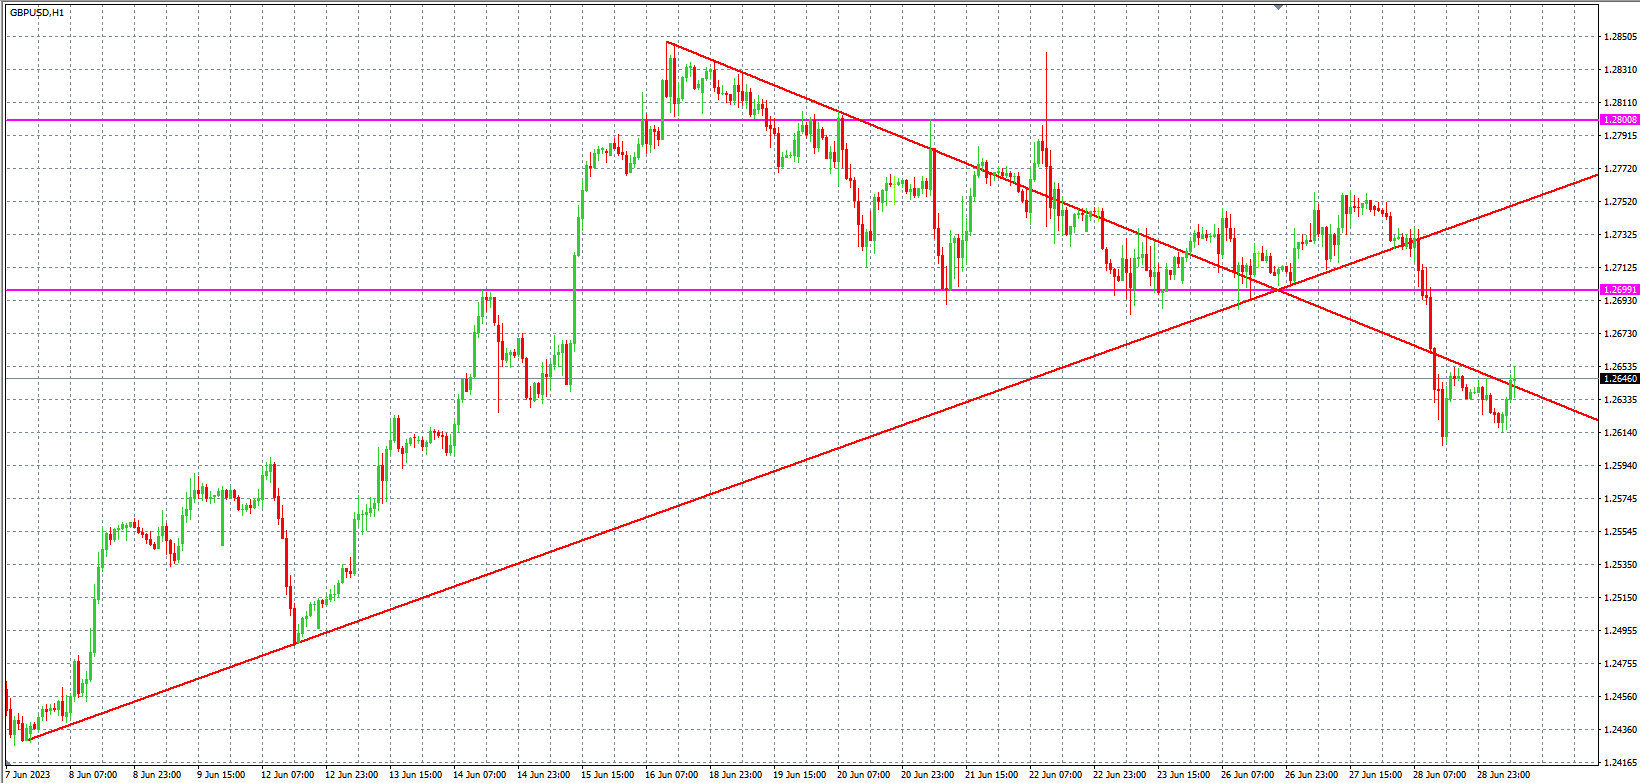The image size is (1640, 783).
Task: Click the 7 Jun 2023 time label
Action: [28, 774]
